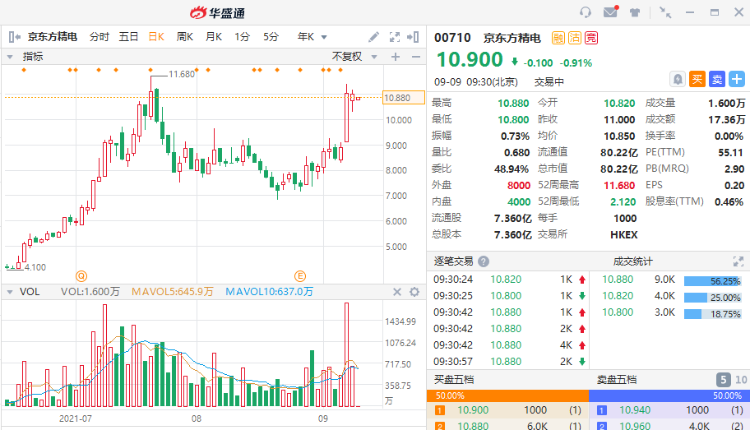
Task: Open VOL indicator settings gear
Action: [414, 292]
